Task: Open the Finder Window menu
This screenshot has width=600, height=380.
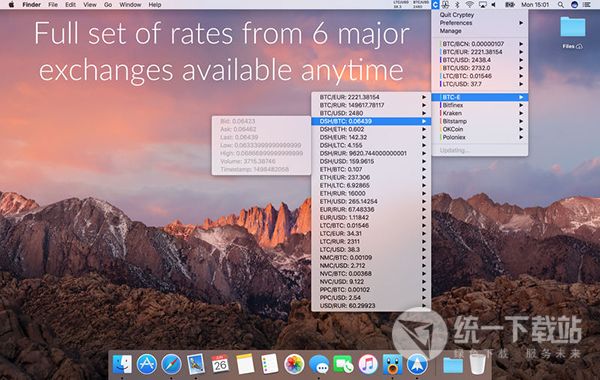Action: [130, 5]
